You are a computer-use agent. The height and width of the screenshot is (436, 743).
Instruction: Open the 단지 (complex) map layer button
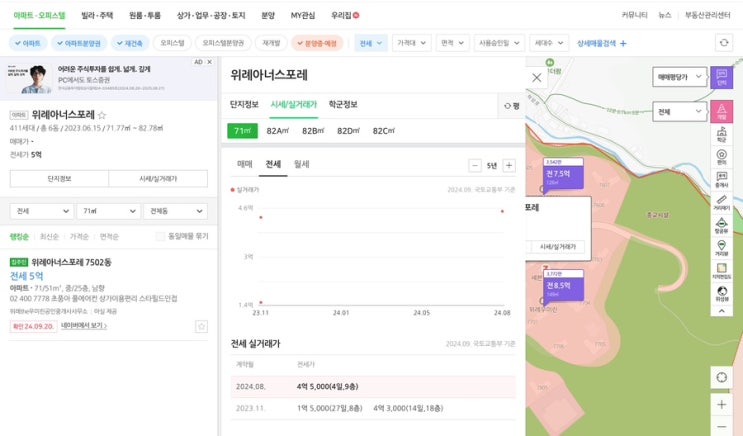[721, 77]
